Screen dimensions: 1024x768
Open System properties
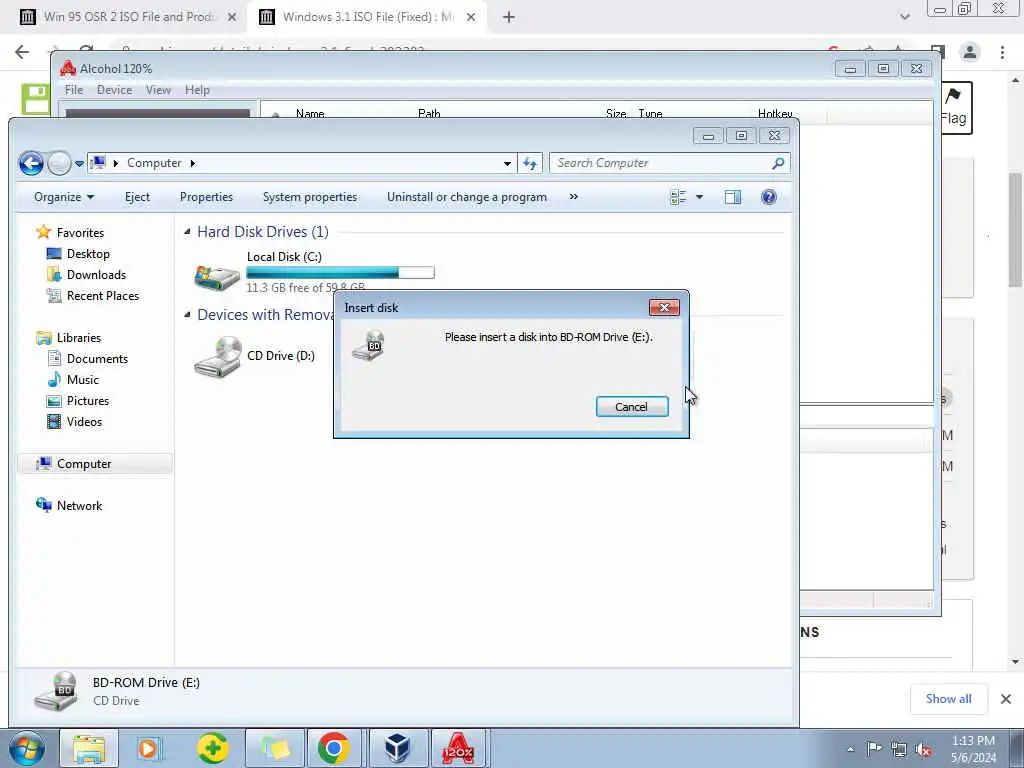310,197
